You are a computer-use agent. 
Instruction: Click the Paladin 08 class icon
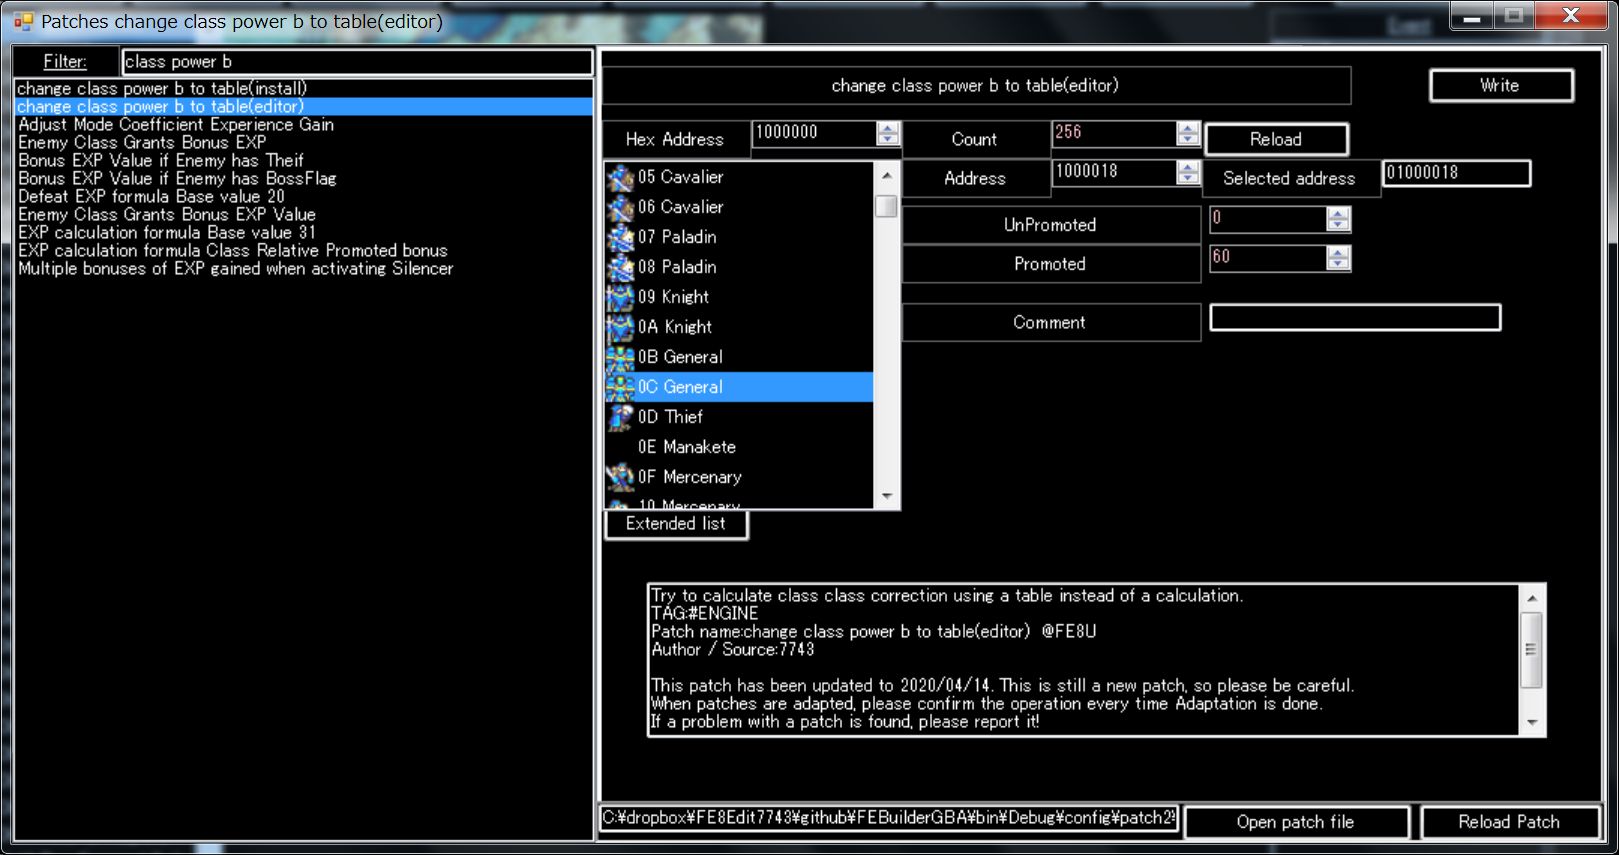[x=621, y=267]
